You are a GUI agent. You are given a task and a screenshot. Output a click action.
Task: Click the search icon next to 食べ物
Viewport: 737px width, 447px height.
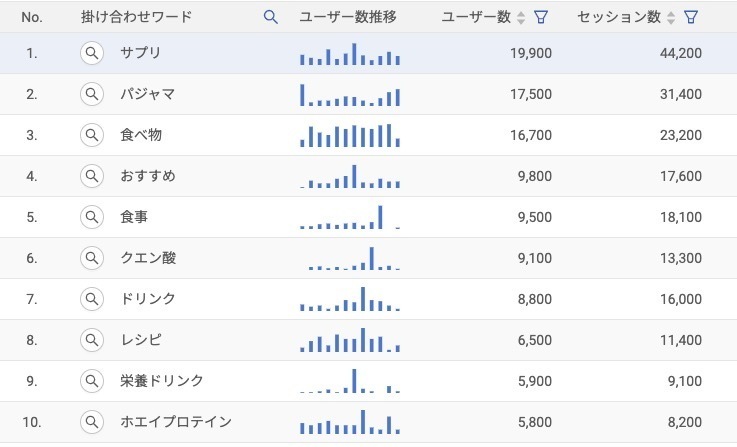pyautogui.click(x=92, y=135)
